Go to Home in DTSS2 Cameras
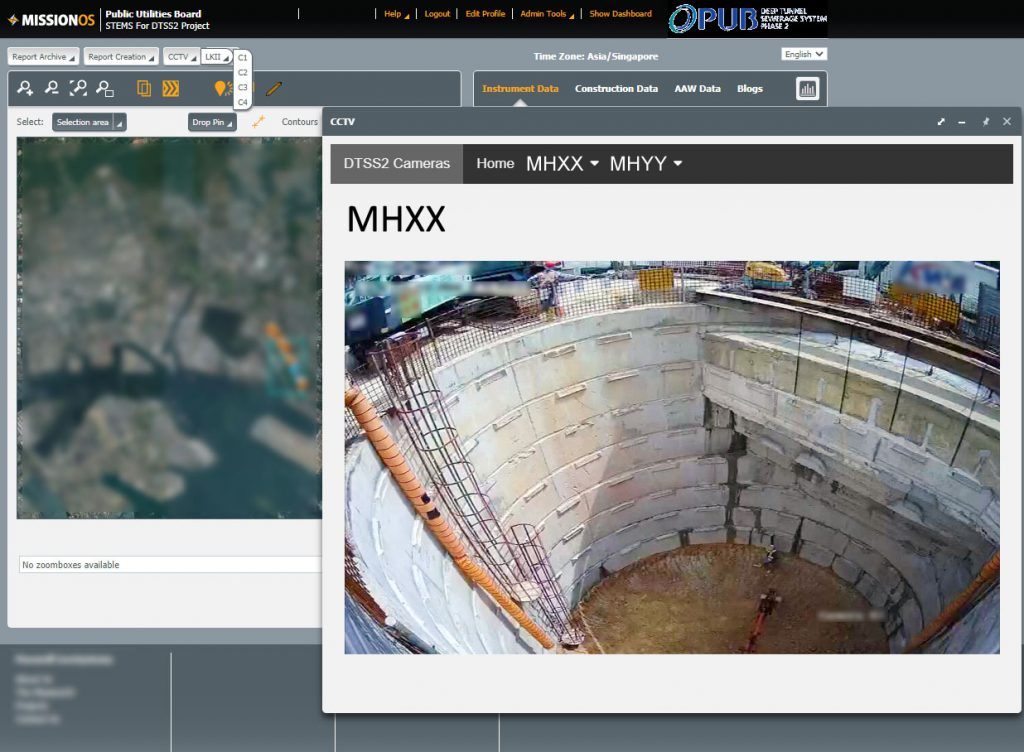 (x=495, y=164)
